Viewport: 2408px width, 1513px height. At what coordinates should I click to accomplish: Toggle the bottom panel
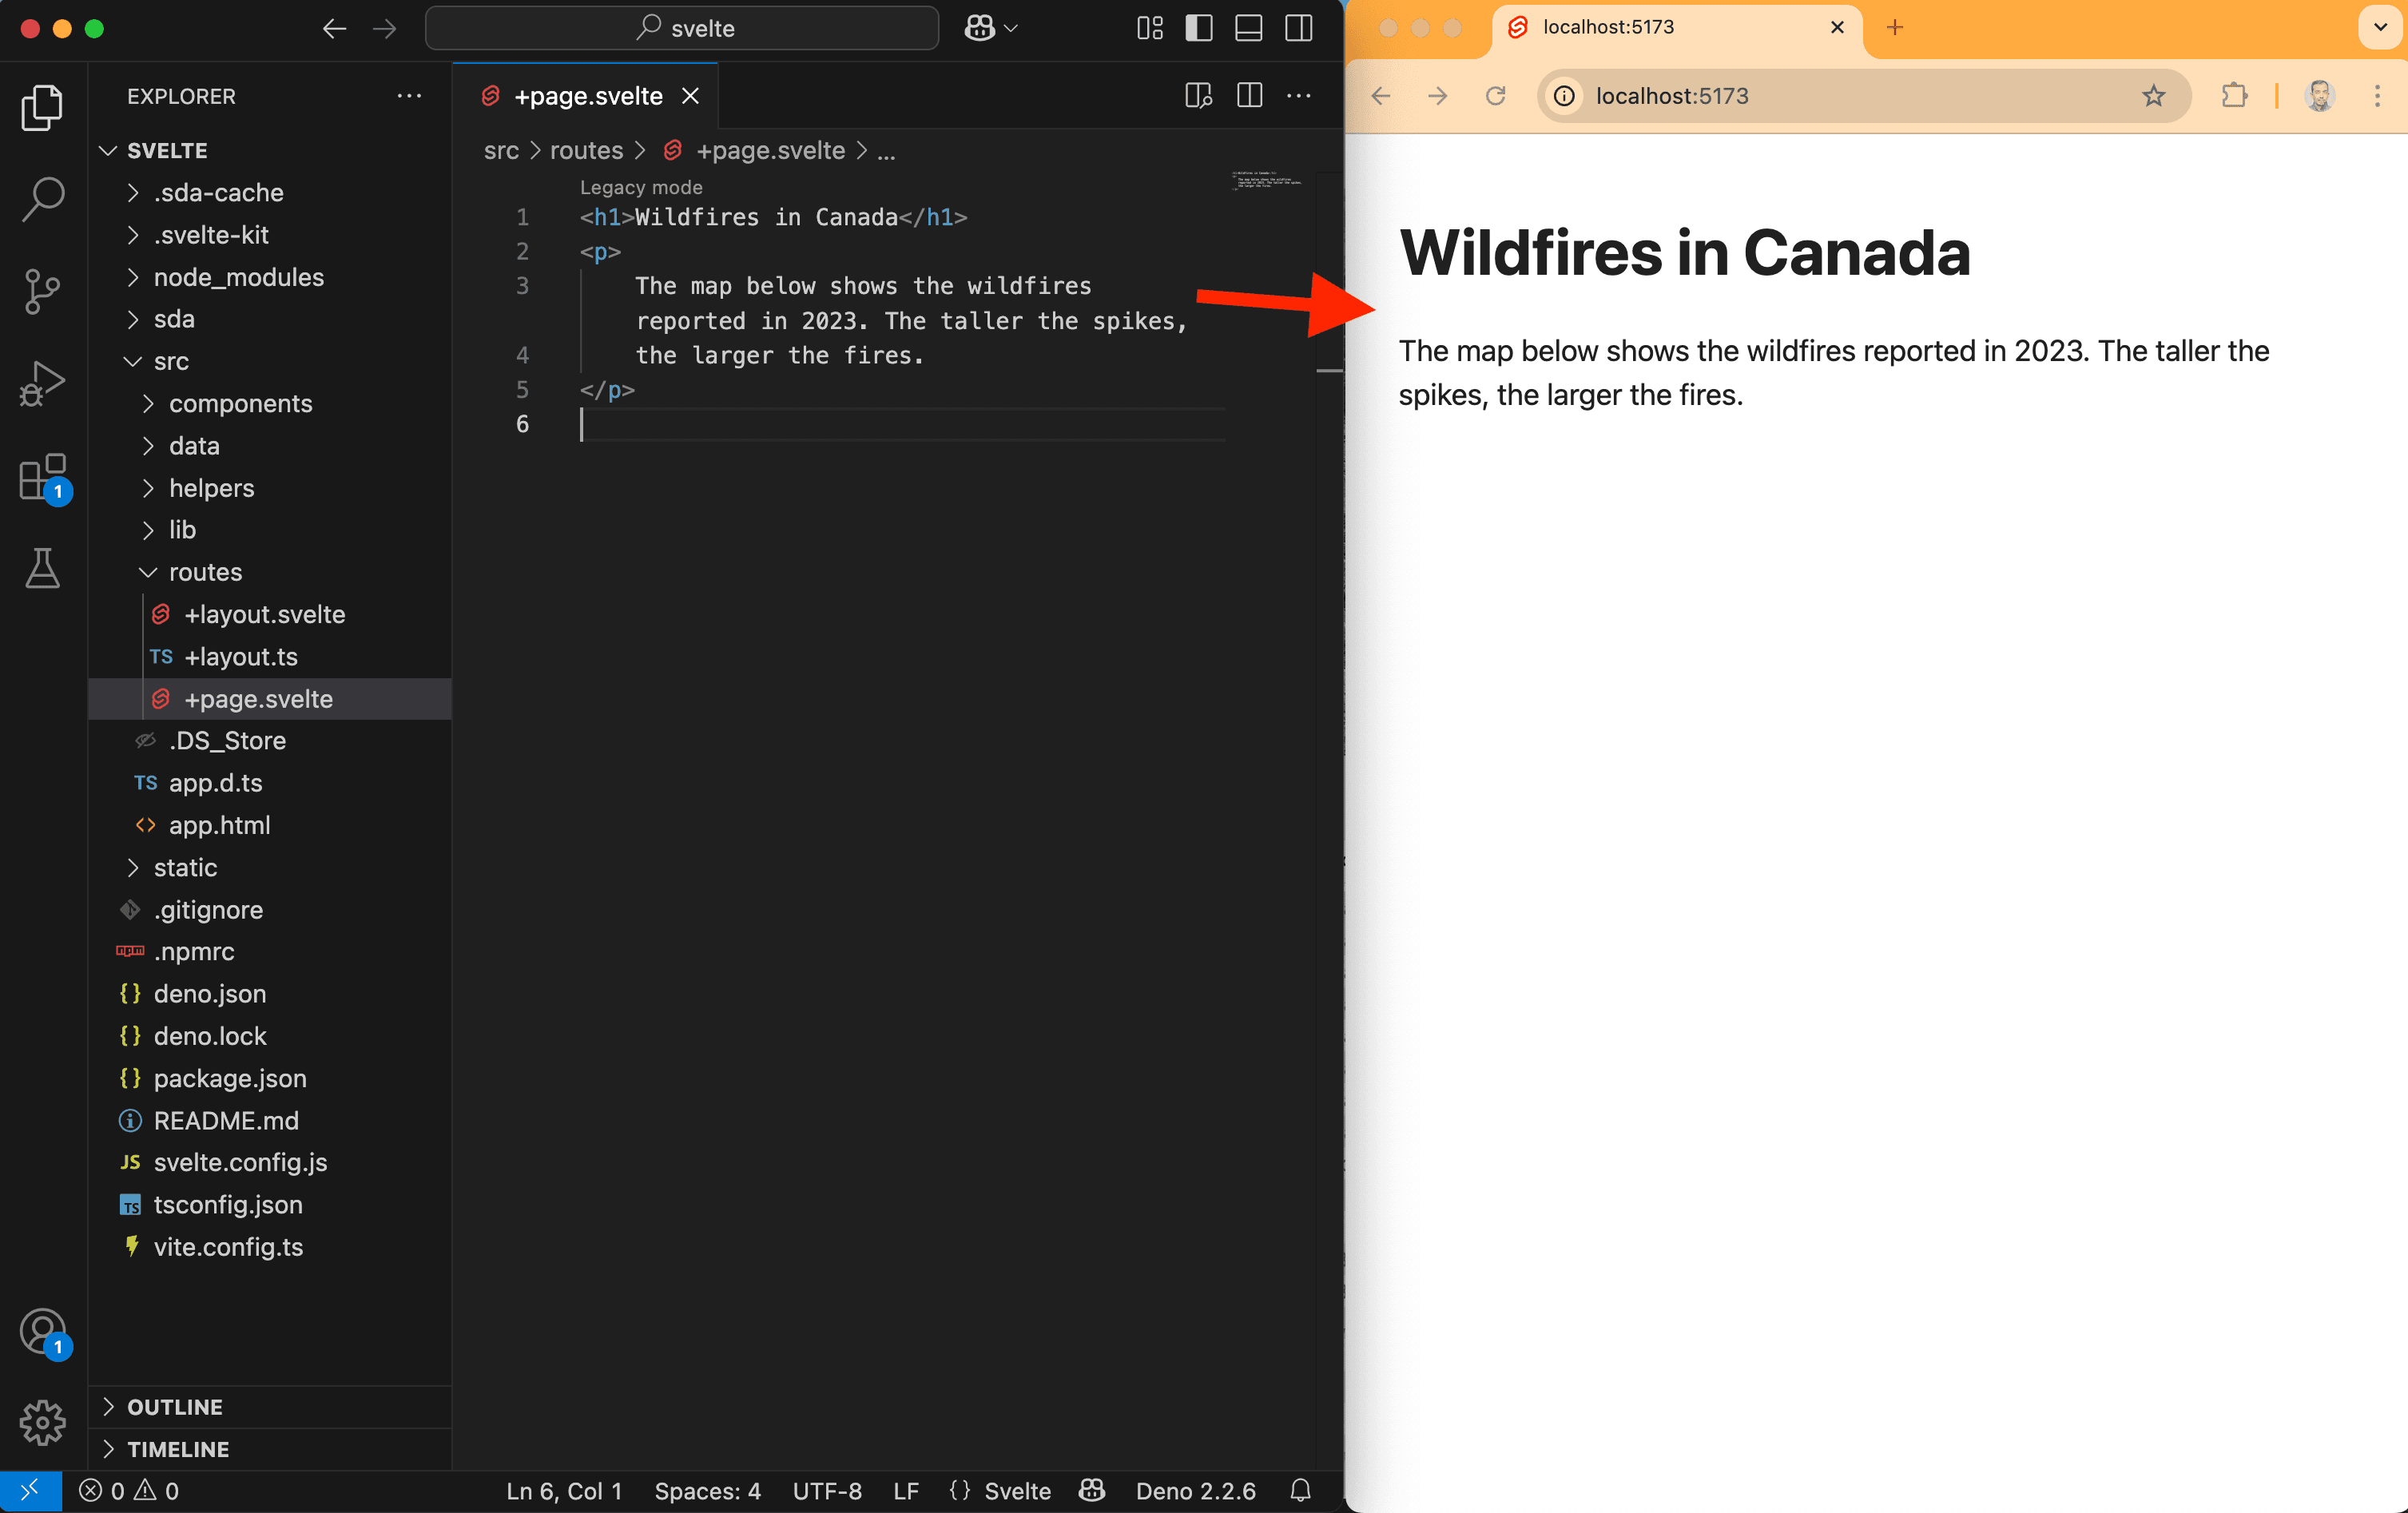[1249, 28]
